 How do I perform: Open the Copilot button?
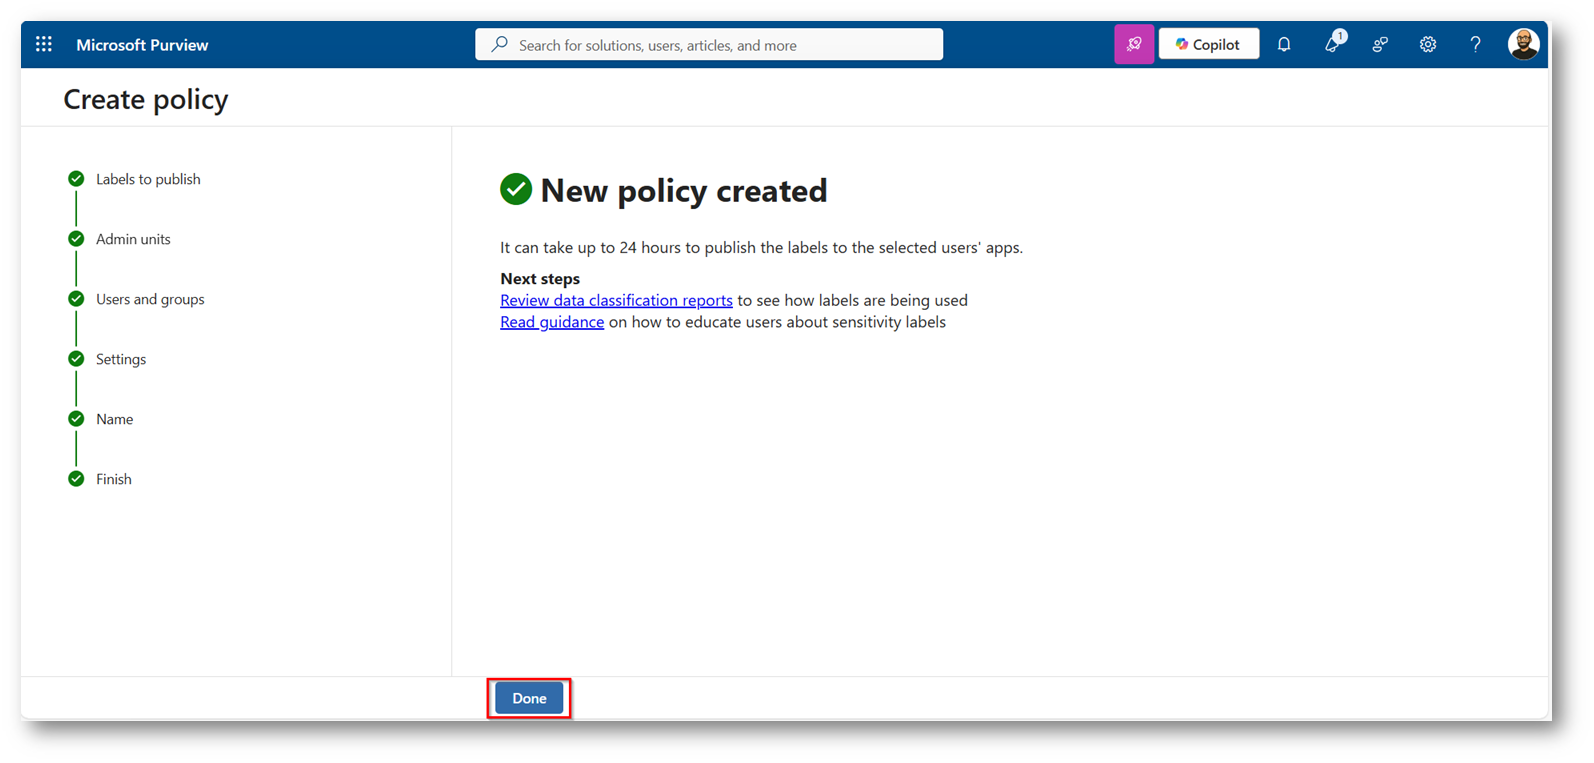[x=1208, y=44]
